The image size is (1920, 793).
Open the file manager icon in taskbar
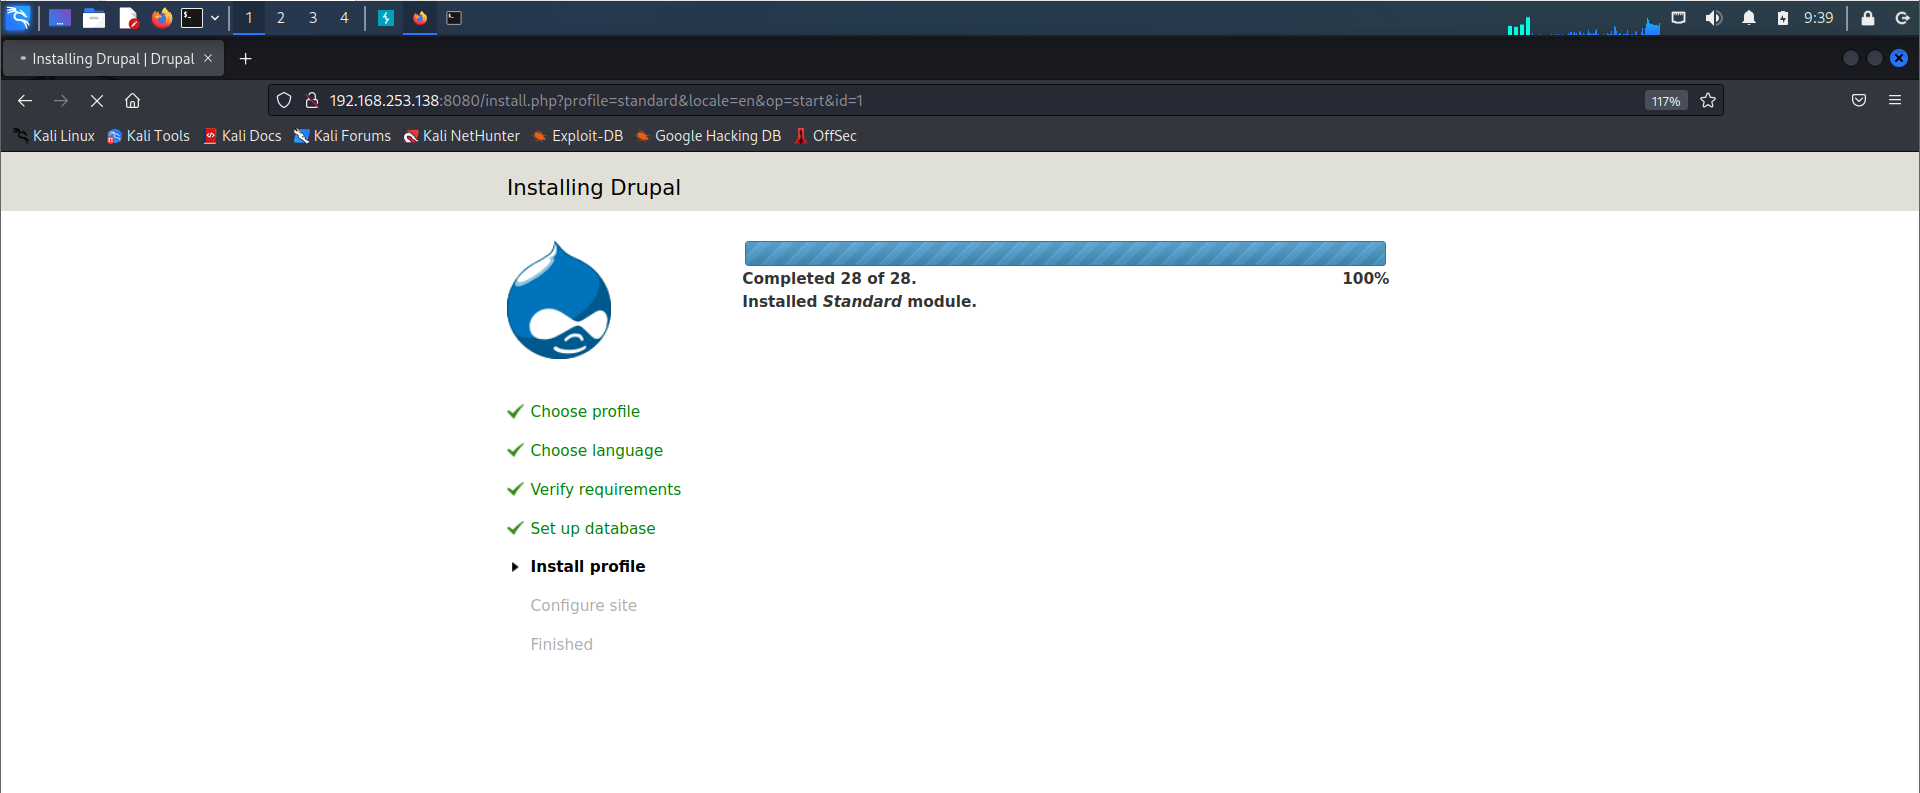(x=94, y=18)
